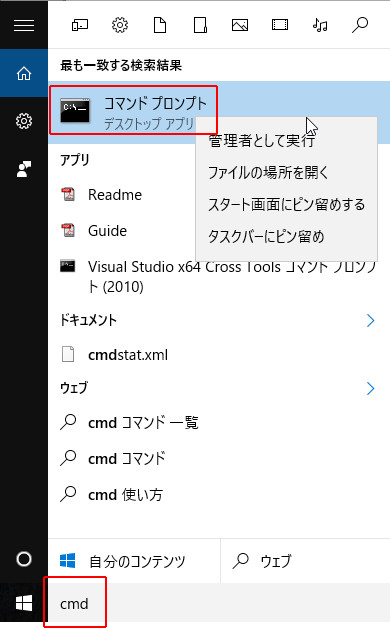
Task: Filter results by apps icon
Action: pos(80,25)
